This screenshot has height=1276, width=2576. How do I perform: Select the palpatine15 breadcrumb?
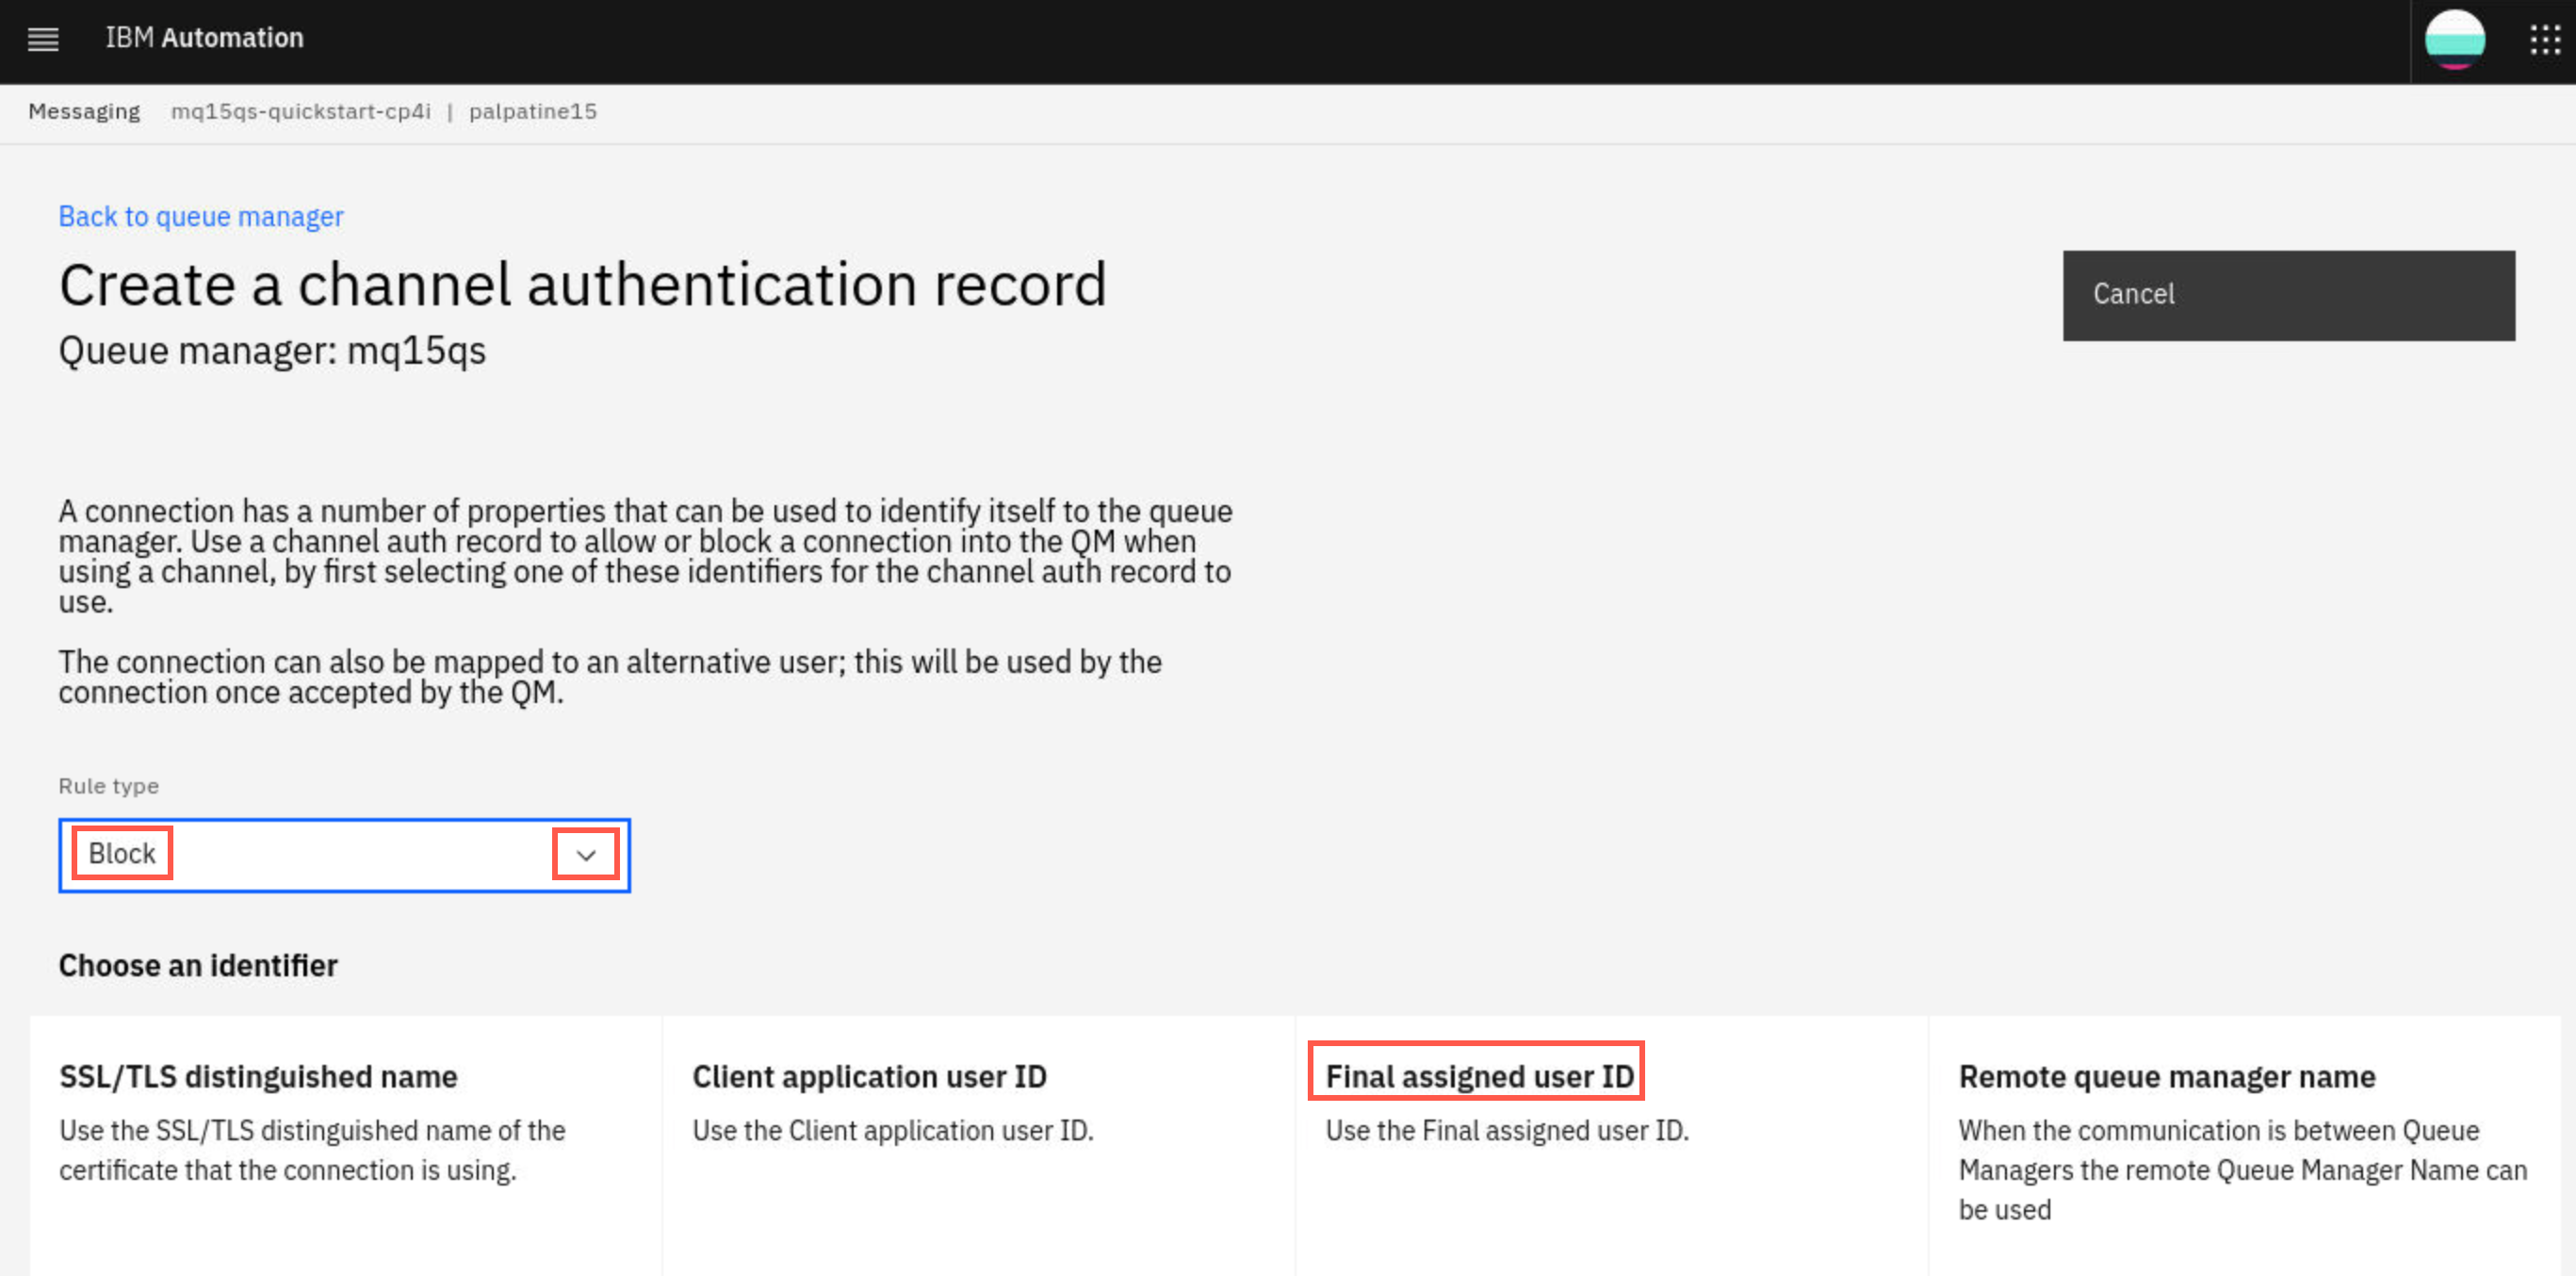point(533,111)
